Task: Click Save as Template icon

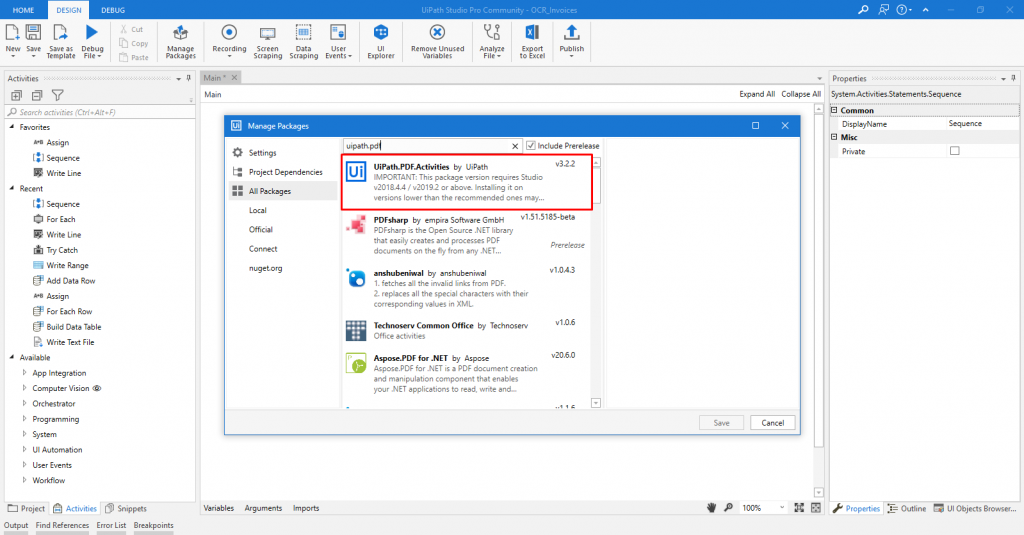Action: click(x=61, y=41)
